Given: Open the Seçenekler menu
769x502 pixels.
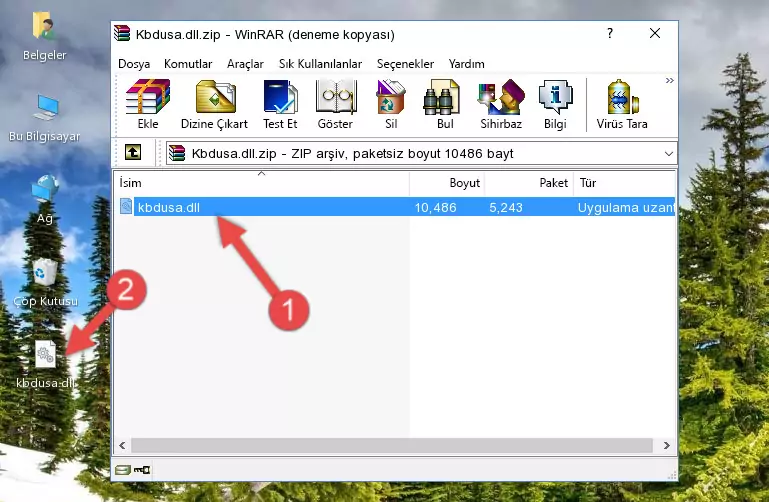Looking at the screenshot, I should click(405, 64).
